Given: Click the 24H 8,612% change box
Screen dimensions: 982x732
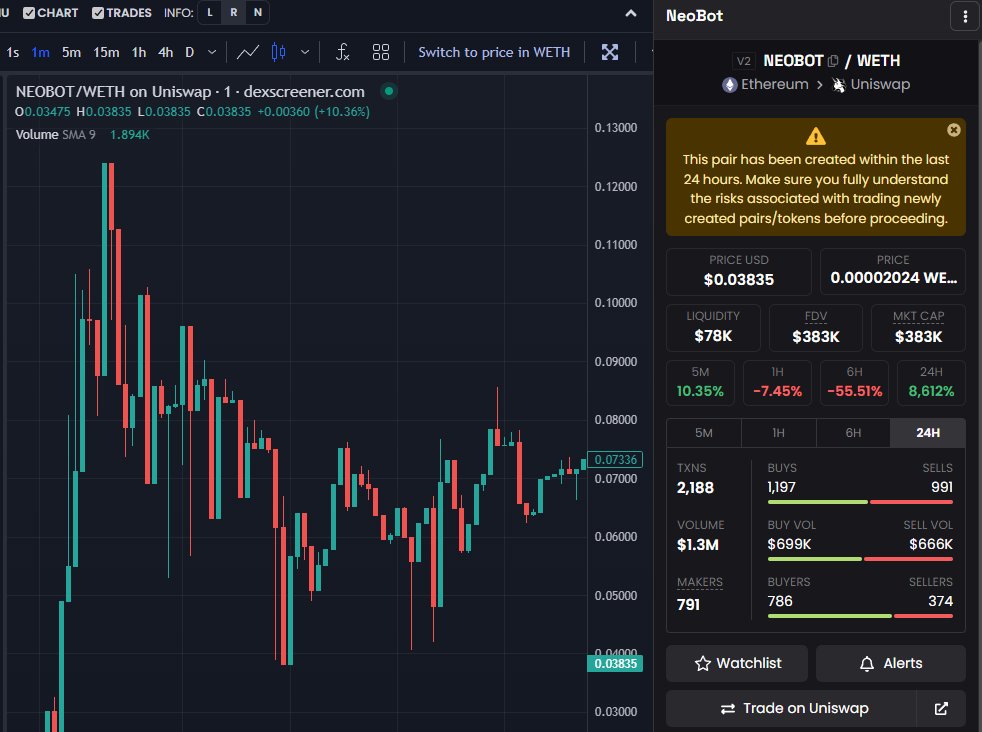Looking at the screenshot, I should click(931, 383).
